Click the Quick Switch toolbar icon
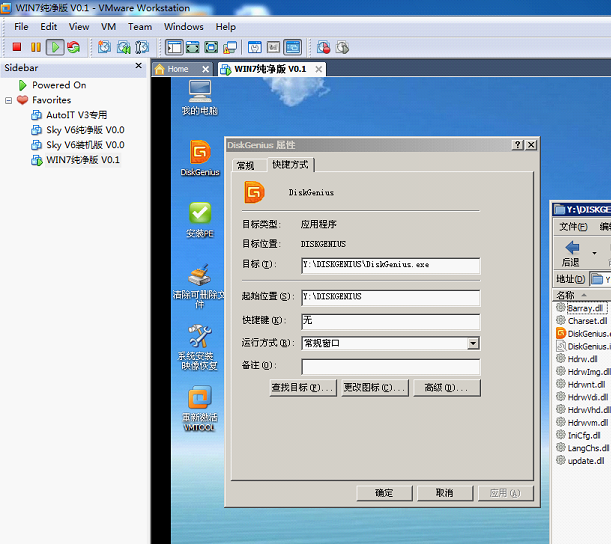 [x=192, y=47]
